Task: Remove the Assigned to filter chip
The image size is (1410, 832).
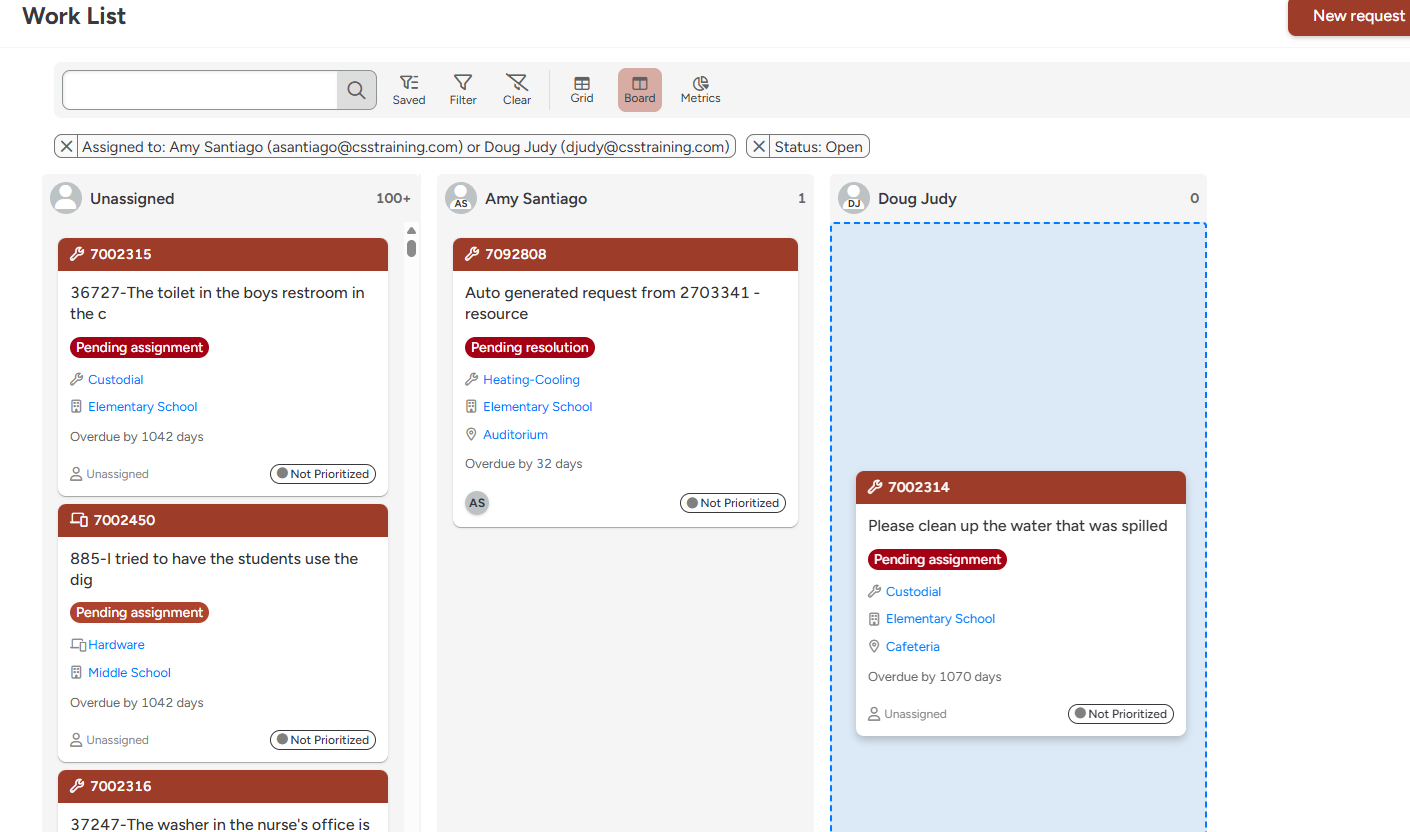Action: (66, 147)
